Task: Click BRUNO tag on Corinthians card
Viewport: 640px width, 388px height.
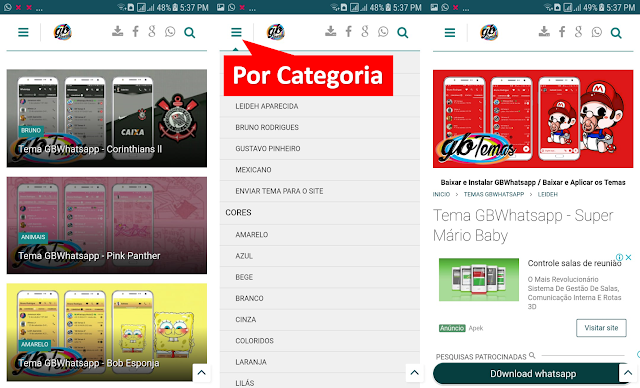Action: point(31,131)
